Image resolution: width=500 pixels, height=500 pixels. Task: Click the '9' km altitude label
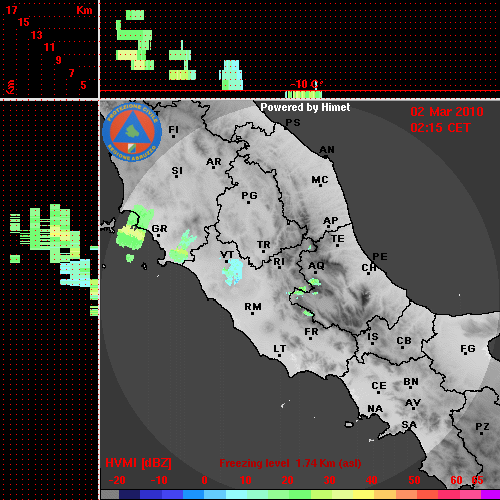coord(58,60)
